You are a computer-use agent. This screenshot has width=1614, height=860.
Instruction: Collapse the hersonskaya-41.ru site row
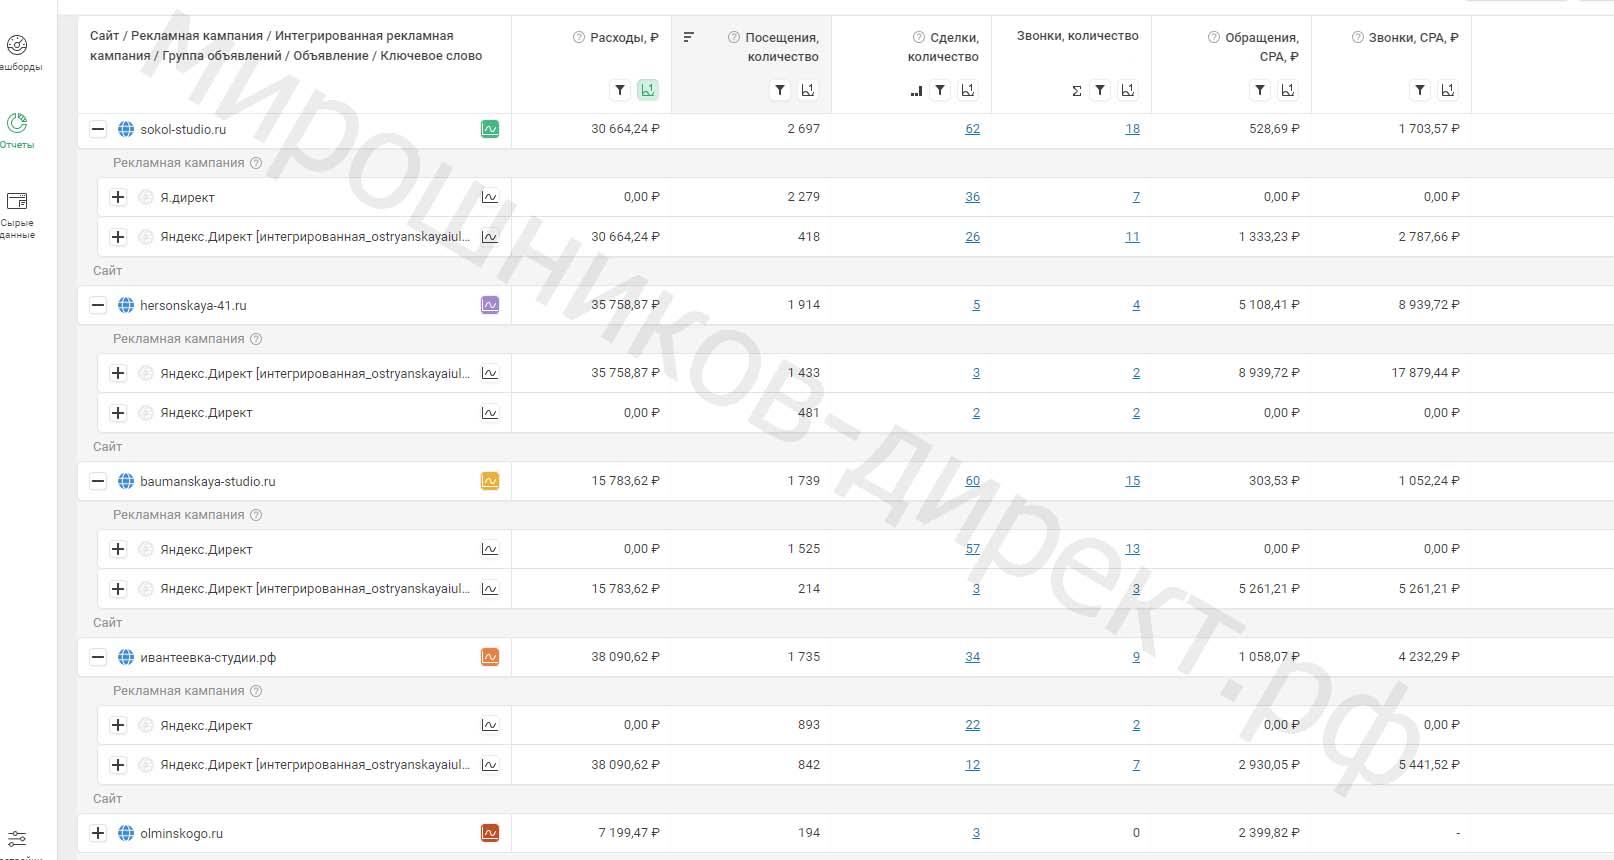[x=98, y=305]
